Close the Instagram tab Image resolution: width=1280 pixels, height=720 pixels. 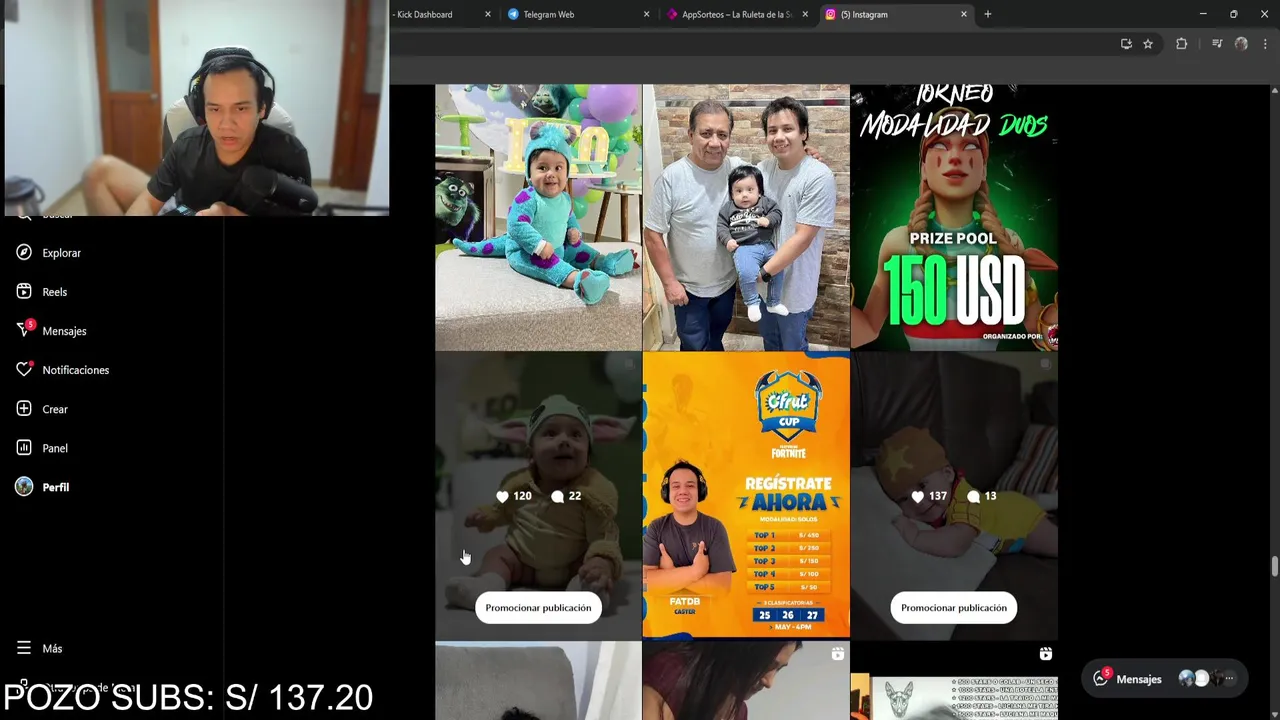pos(964,14)
